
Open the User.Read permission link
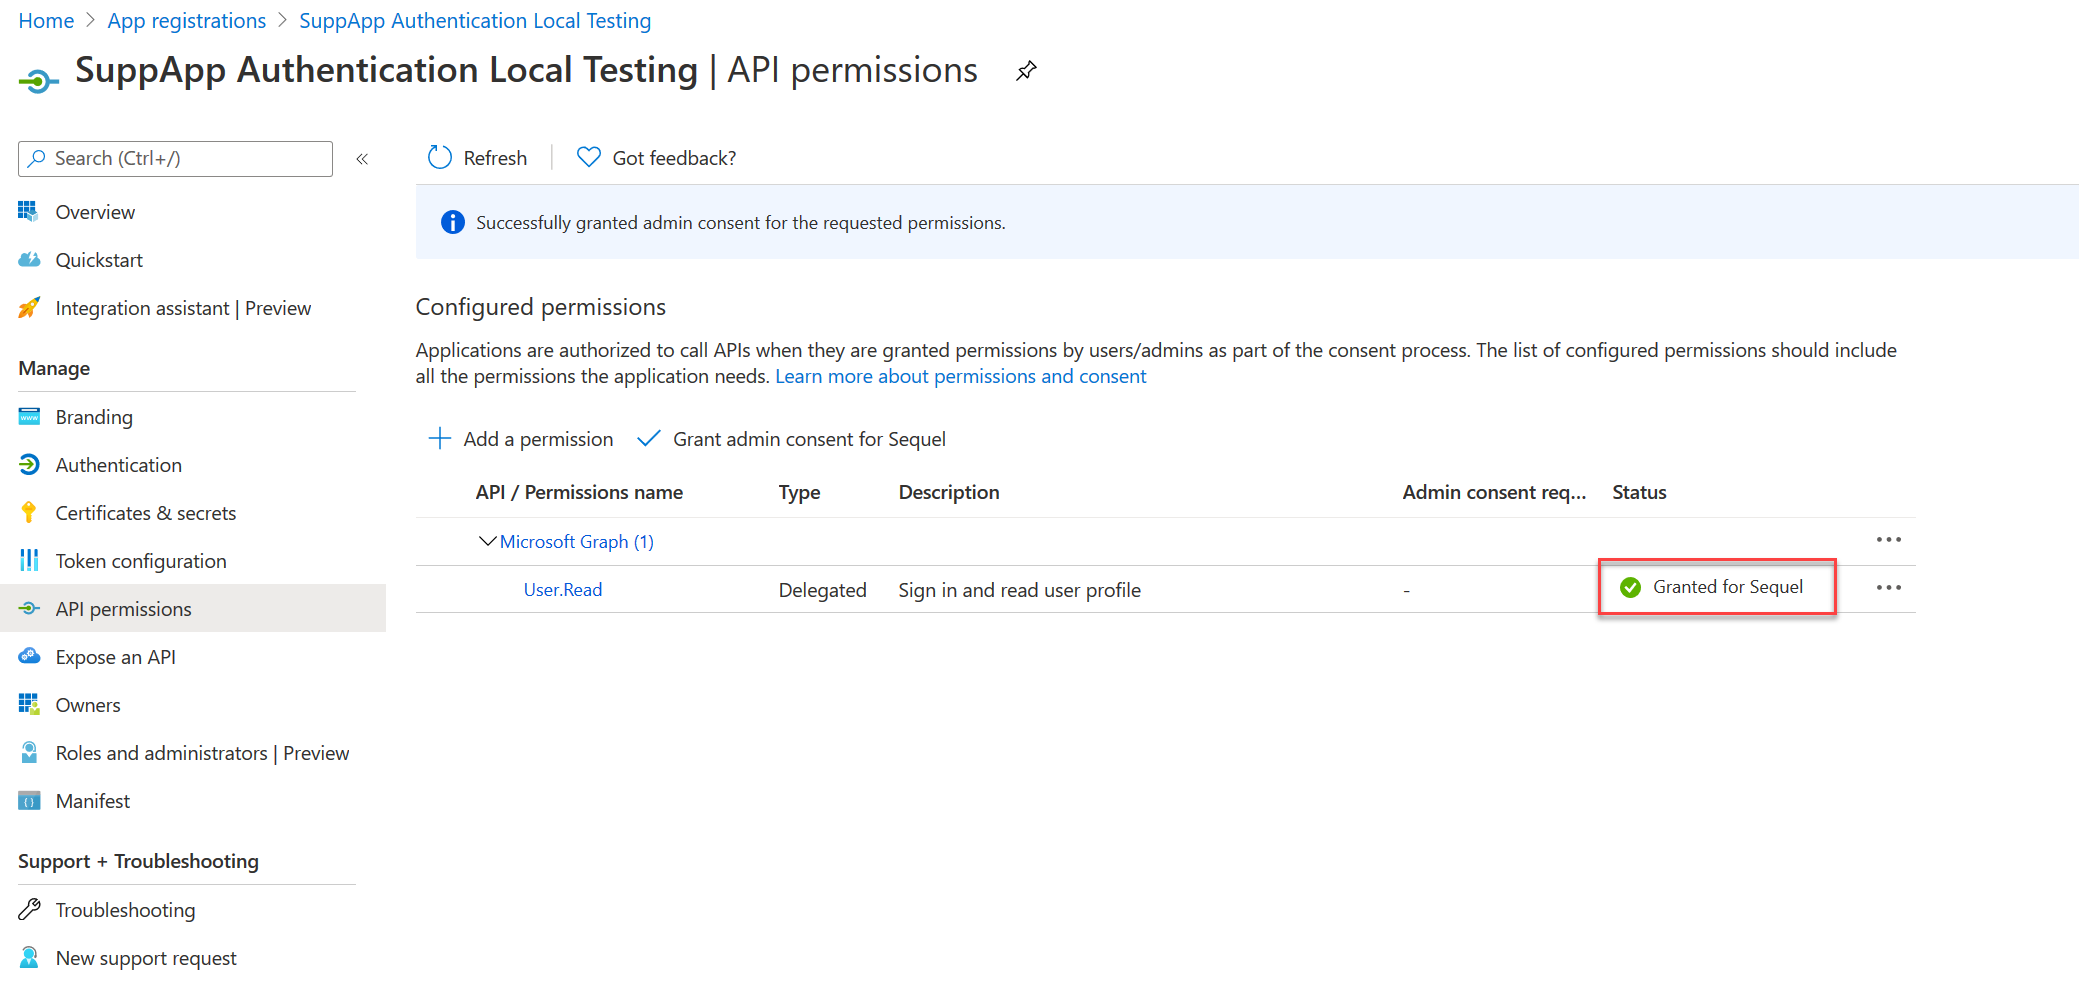pos(563,590)
